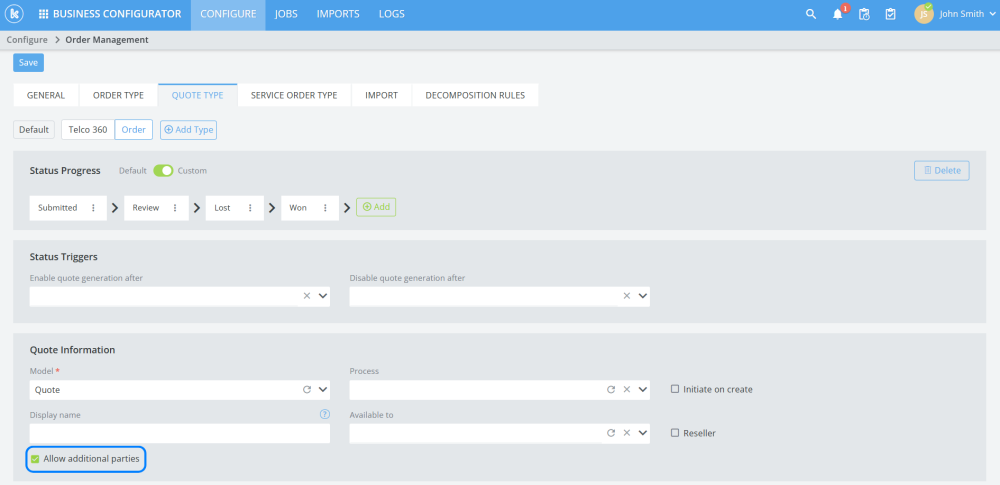1000x485 pixels.
Task: Clear Disable quote generation after field
Action: (626, 296)
